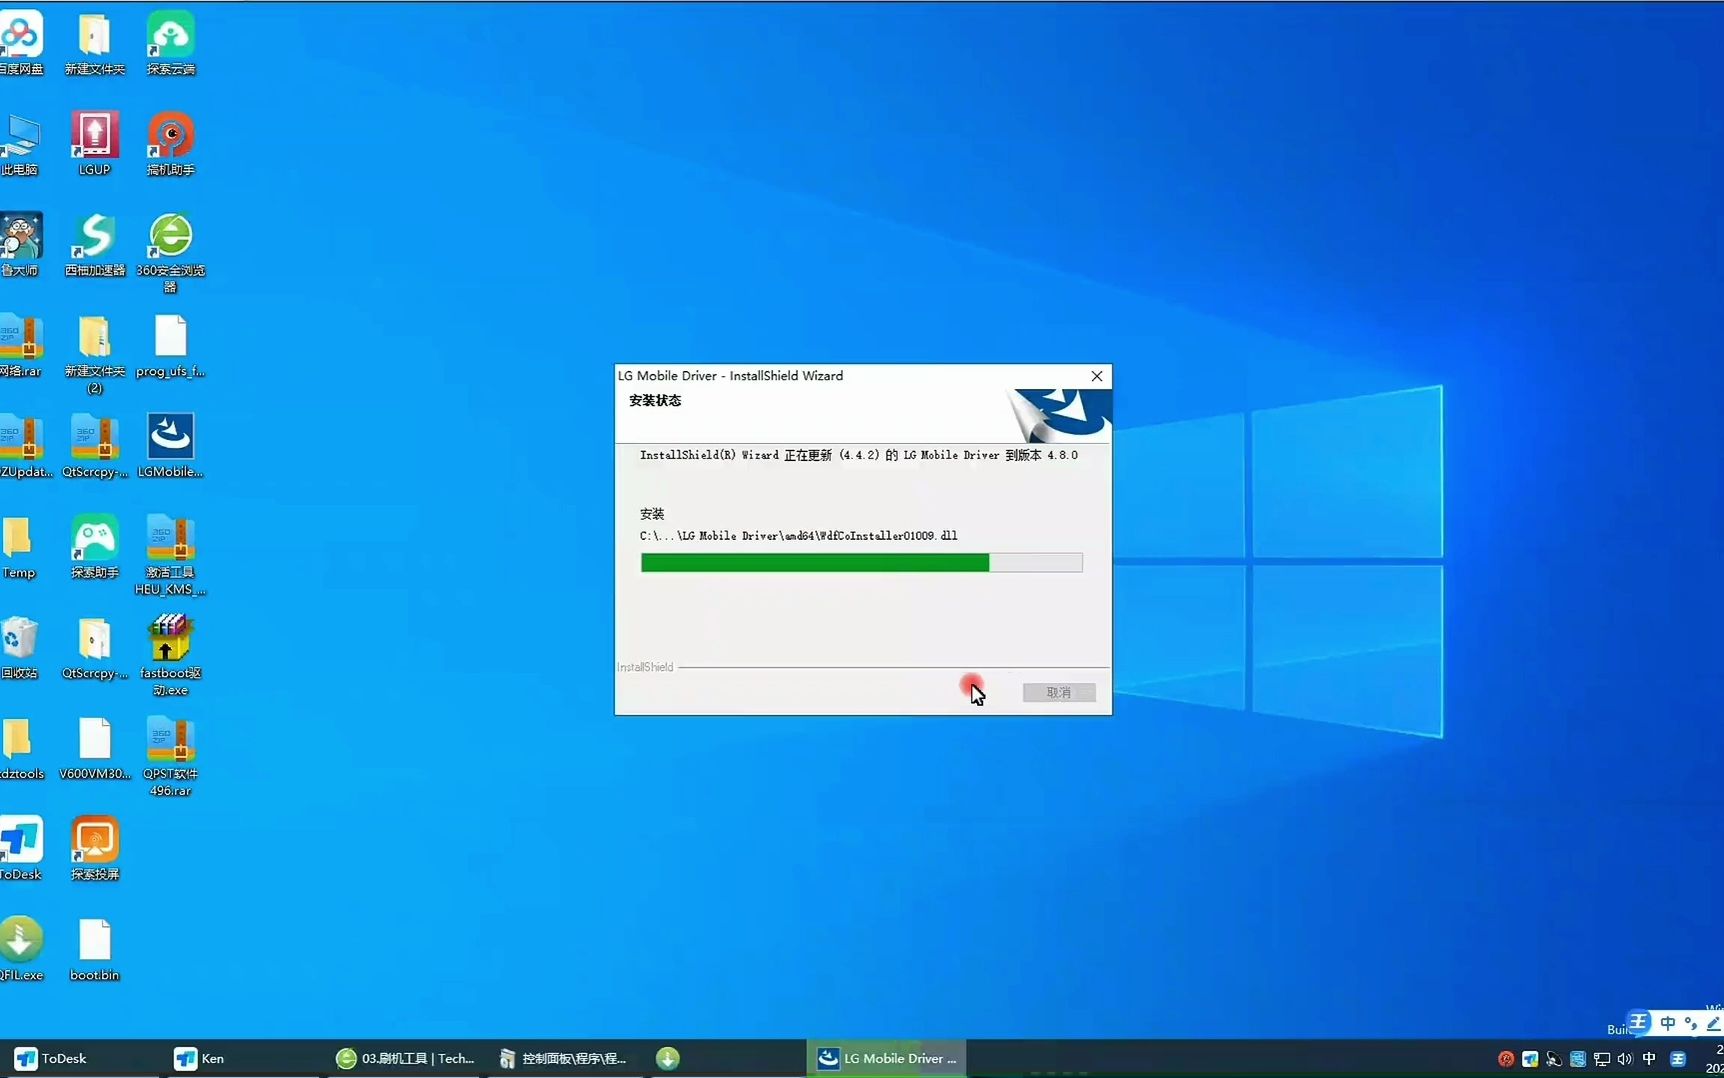Select the QPST软件 496.rar archive icon
Image resolution: width=1724 pixels, height=1078 pixels.
click(x=170, y=757)
